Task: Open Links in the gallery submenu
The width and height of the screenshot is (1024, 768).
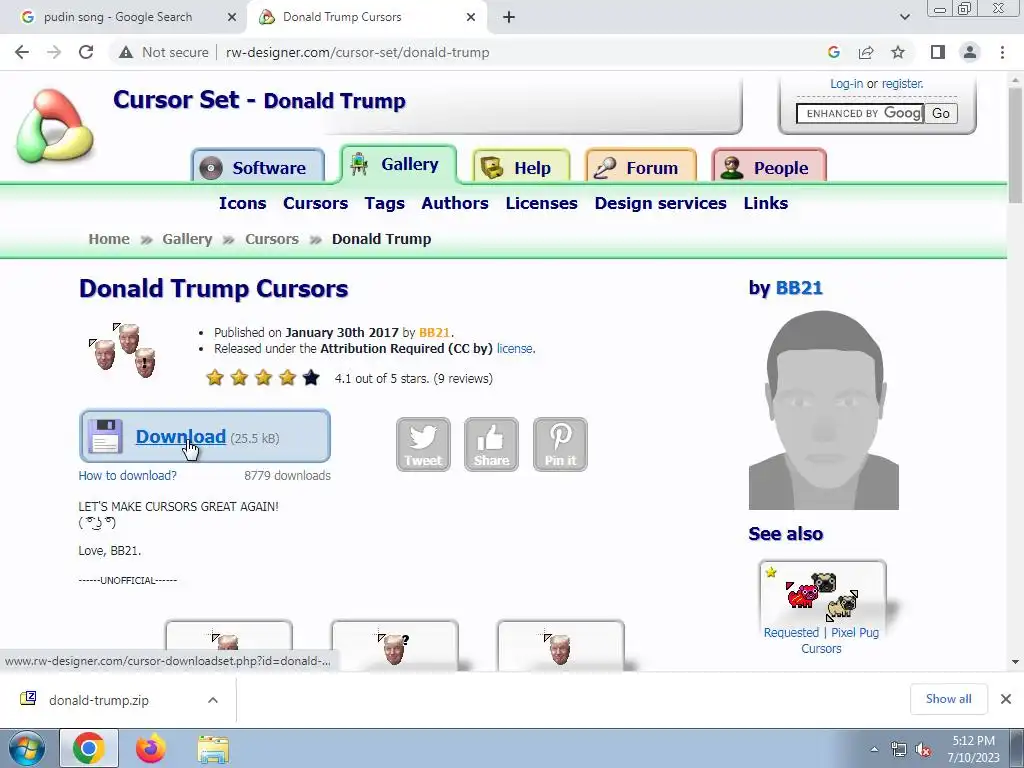Action: pos(765,203)
